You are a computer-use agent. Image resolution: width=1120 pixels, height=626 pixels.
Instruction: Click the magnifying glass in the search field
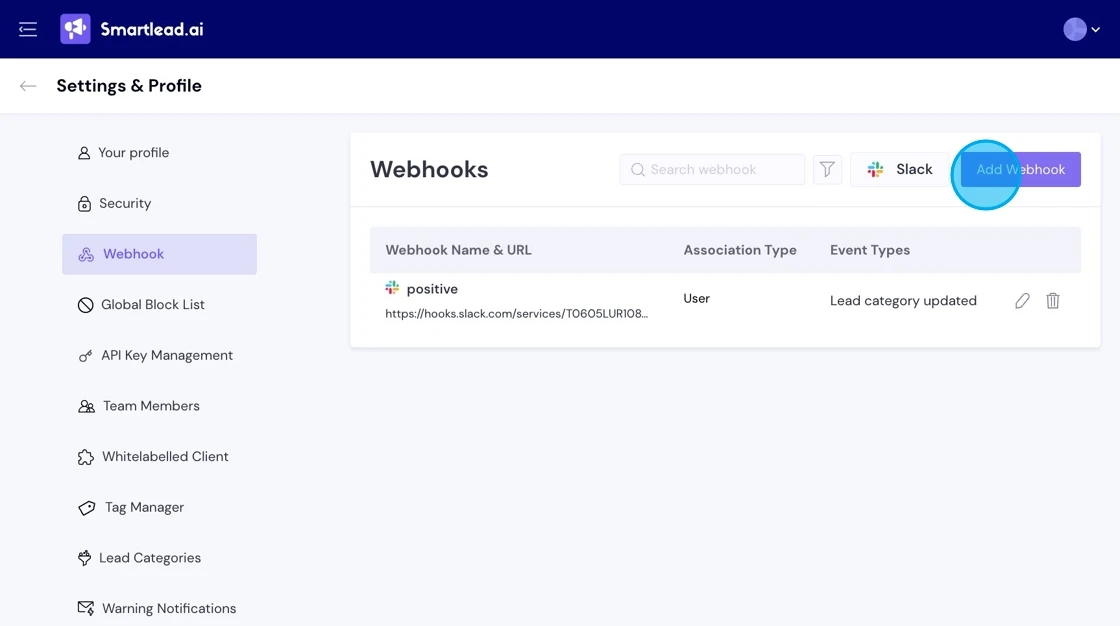638,169
